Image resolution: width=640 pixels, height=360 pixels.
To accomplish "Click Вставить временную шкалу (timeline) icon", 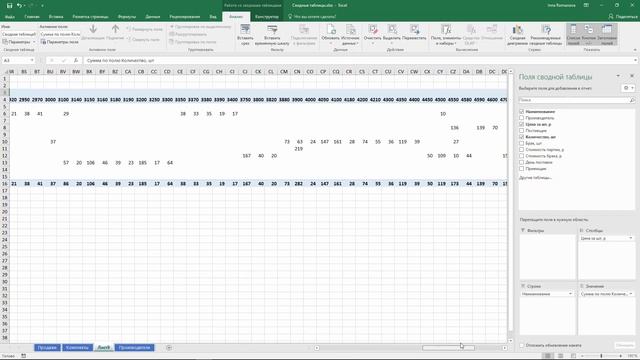I will coord(272,30).
